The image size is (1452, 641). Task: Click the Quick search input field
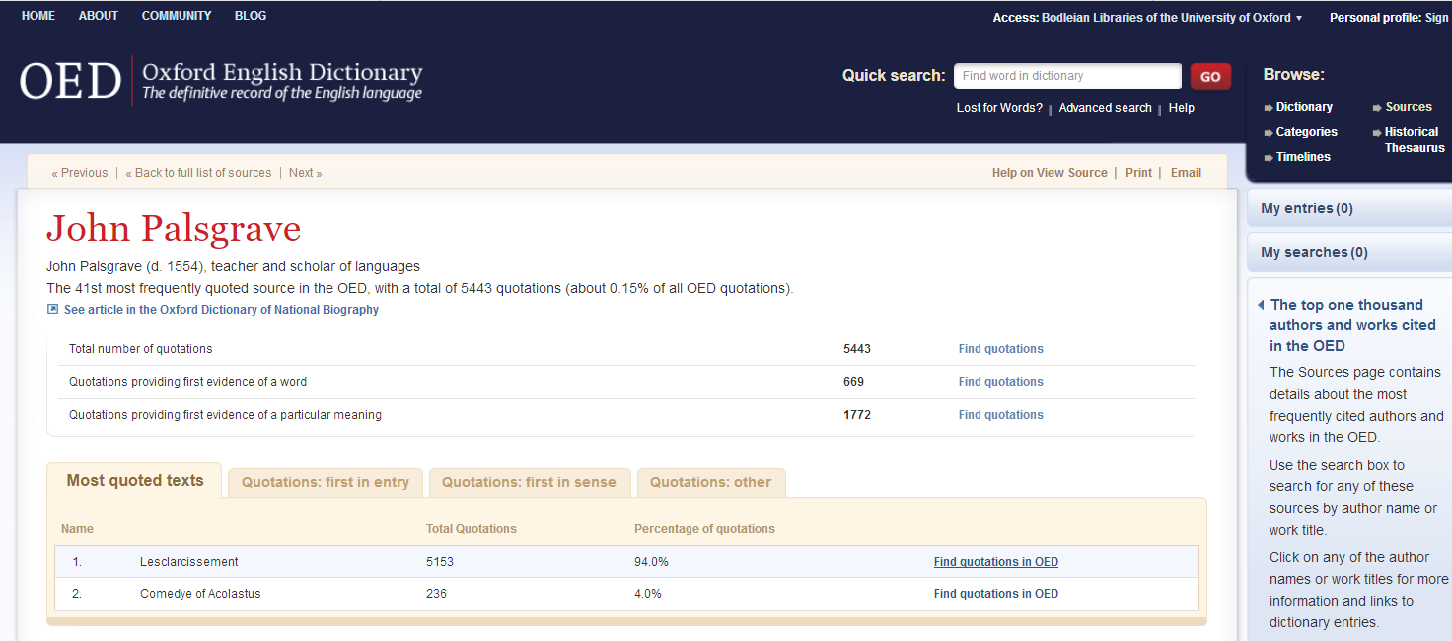[x=1067, y=76]
